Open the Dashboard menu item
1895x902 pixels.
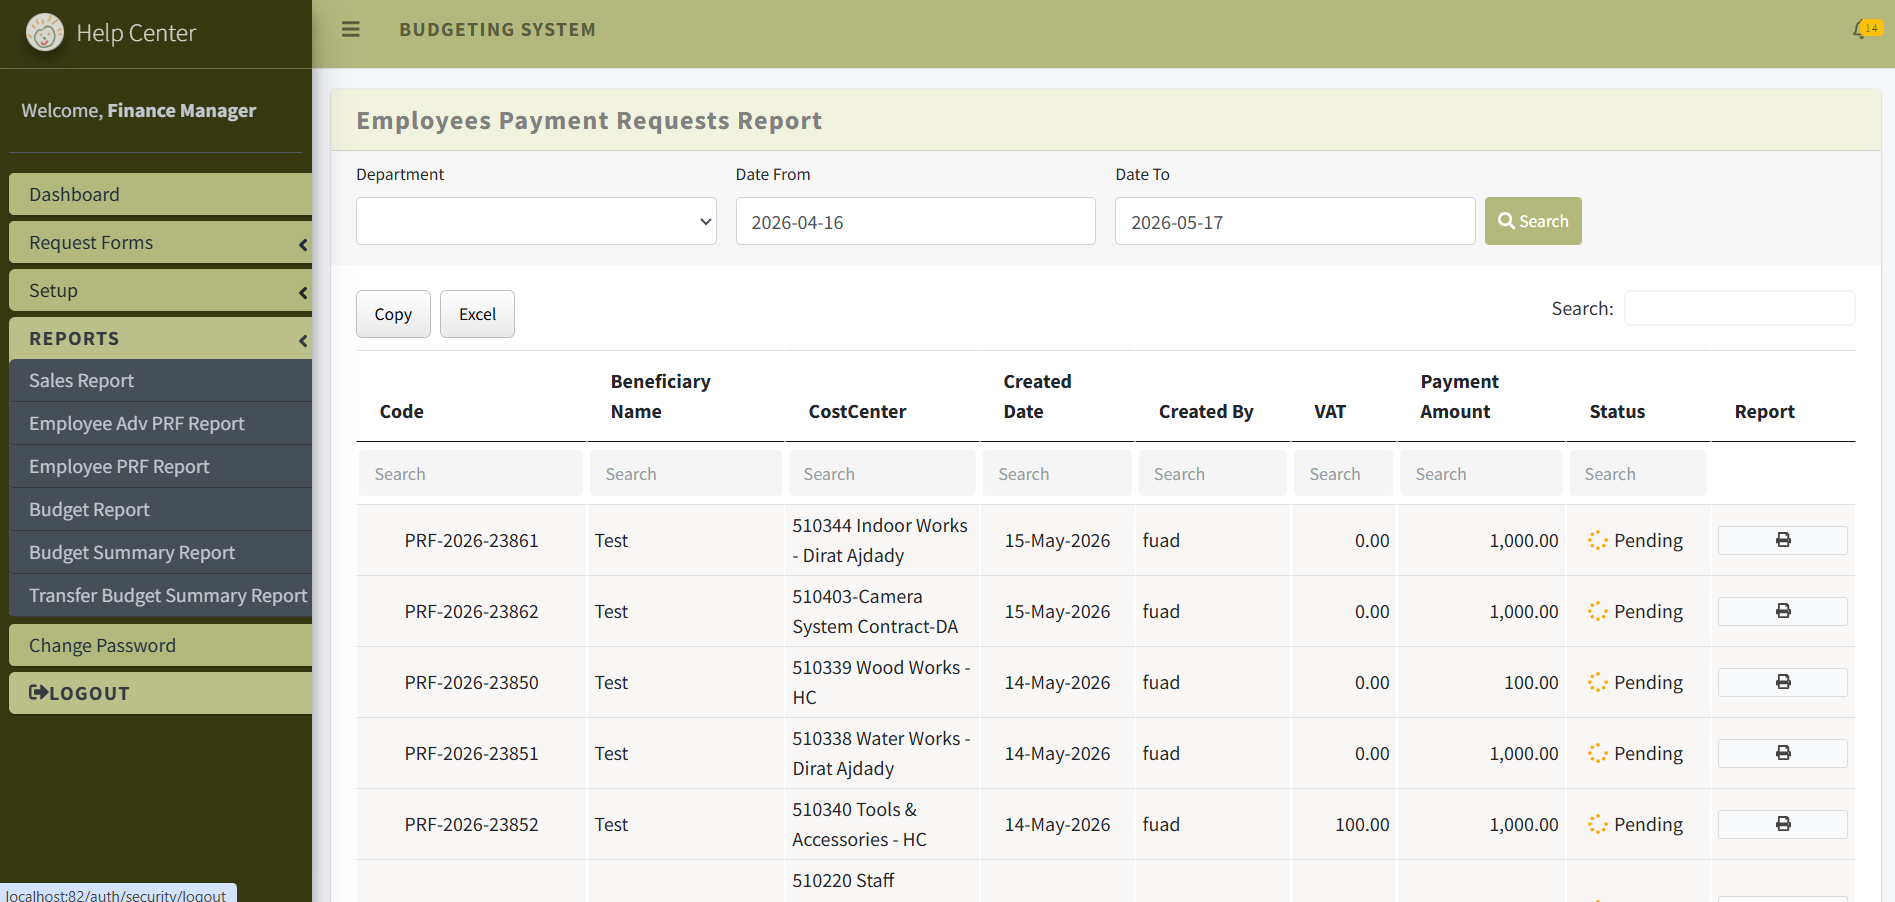coord(160,194)
